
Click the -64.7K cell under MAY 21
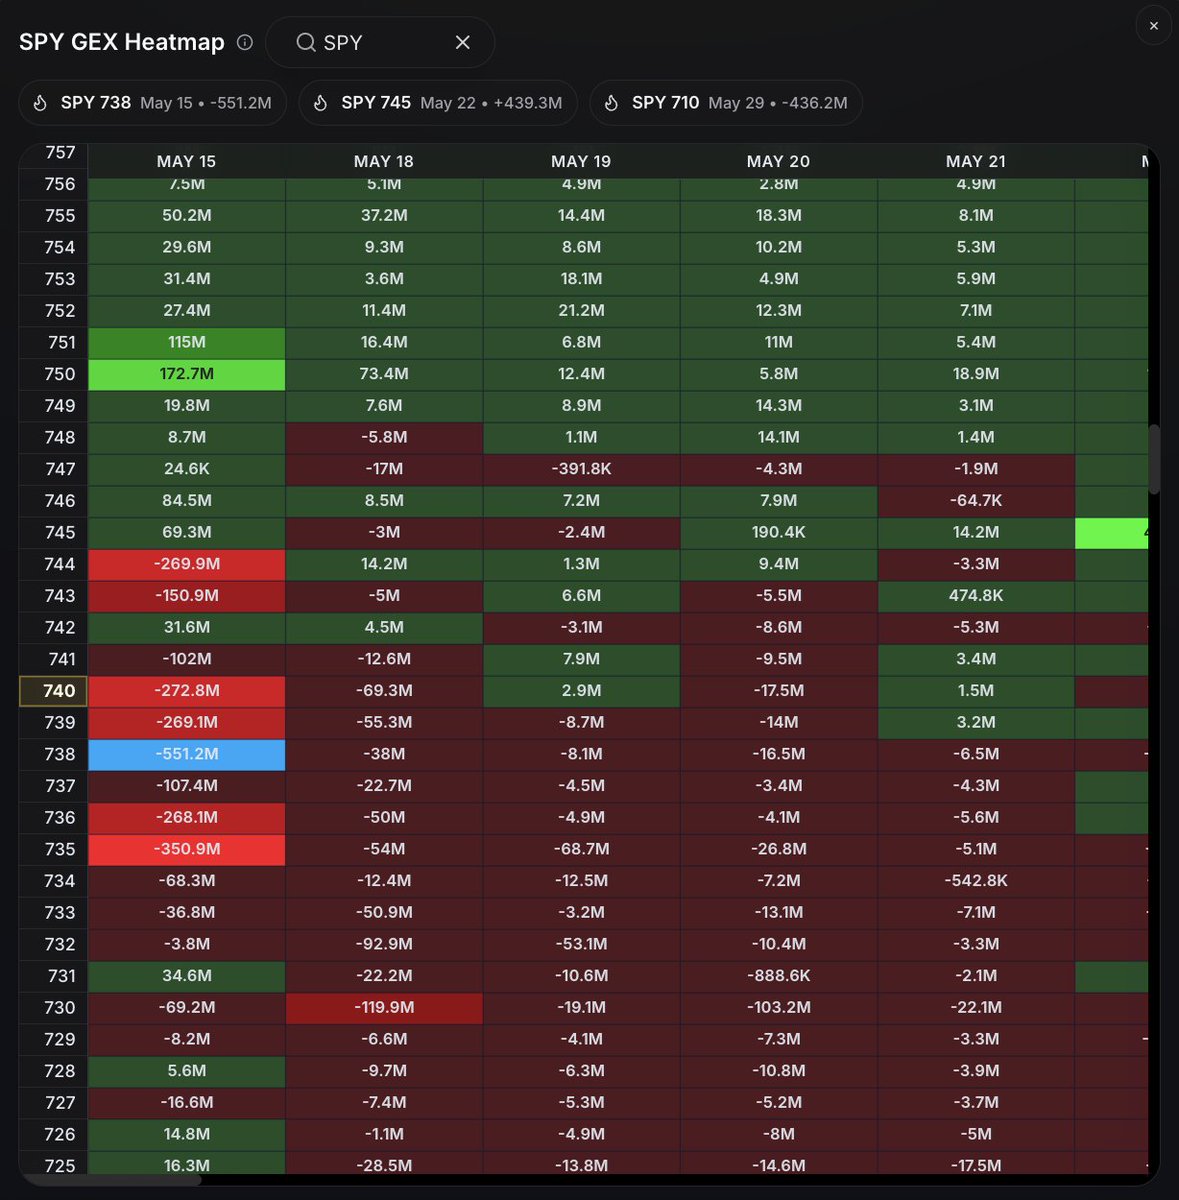pos(976,501)
